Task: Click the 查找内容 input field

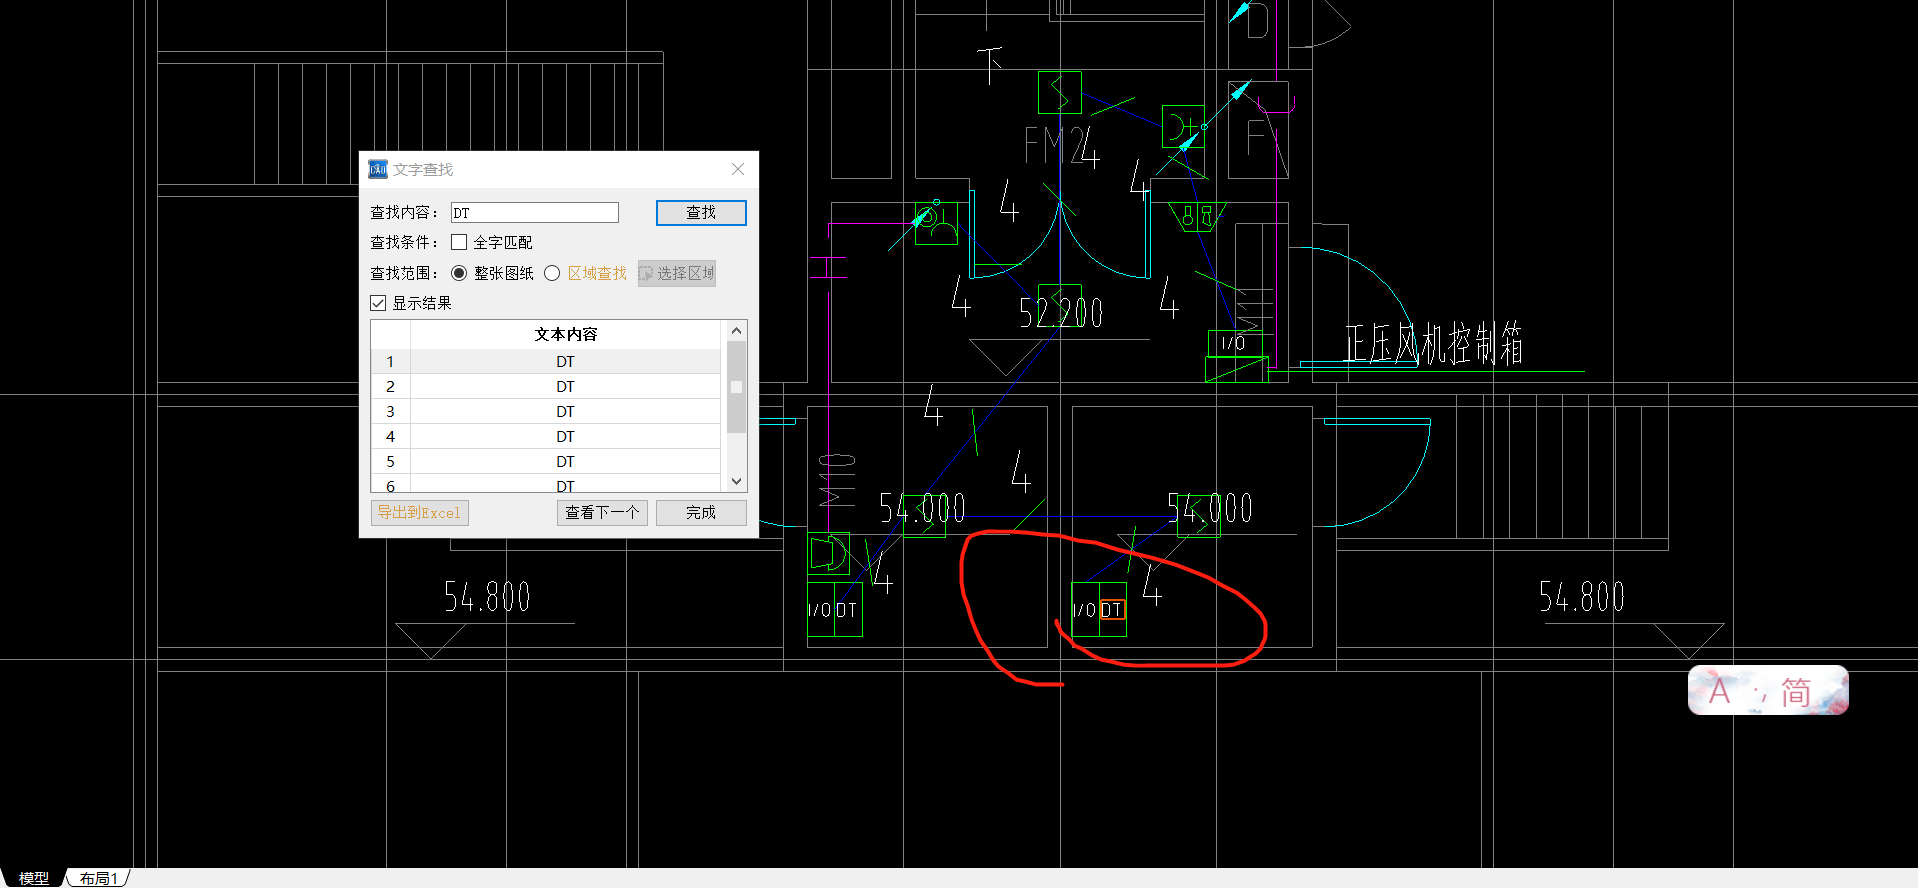Action: click(x=534, y=212)
